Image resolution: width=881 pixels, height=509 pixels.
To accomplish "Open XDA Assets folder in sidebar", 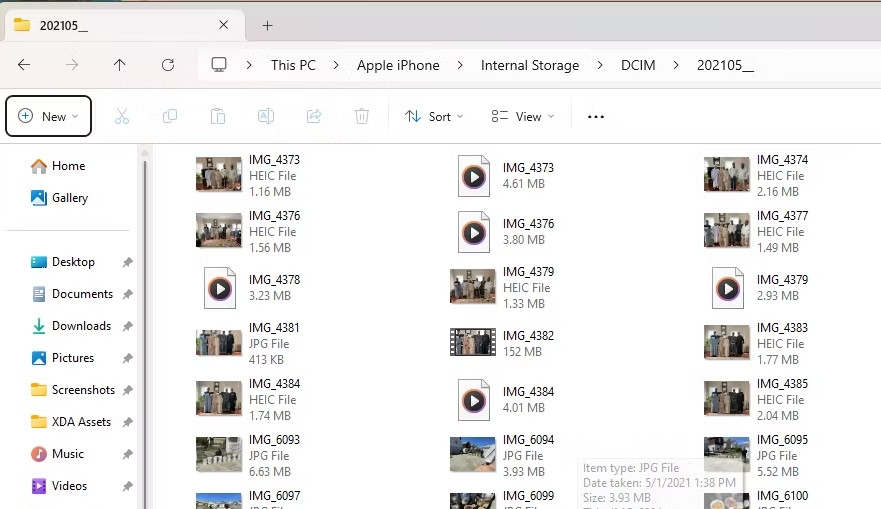I will 71,422.
